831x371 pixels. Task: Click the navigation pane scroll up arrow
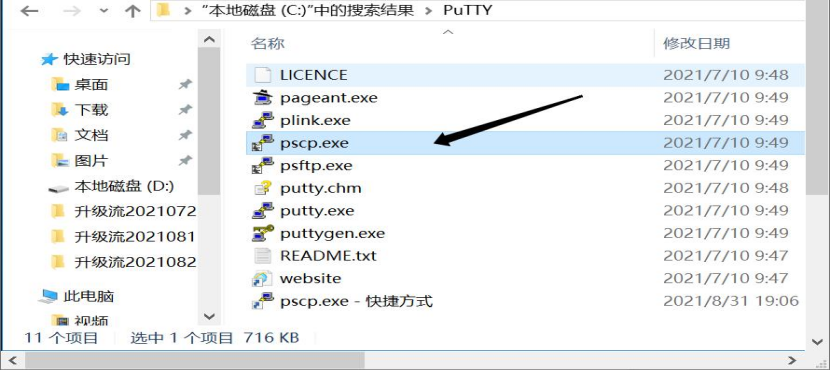coord(209,40)
